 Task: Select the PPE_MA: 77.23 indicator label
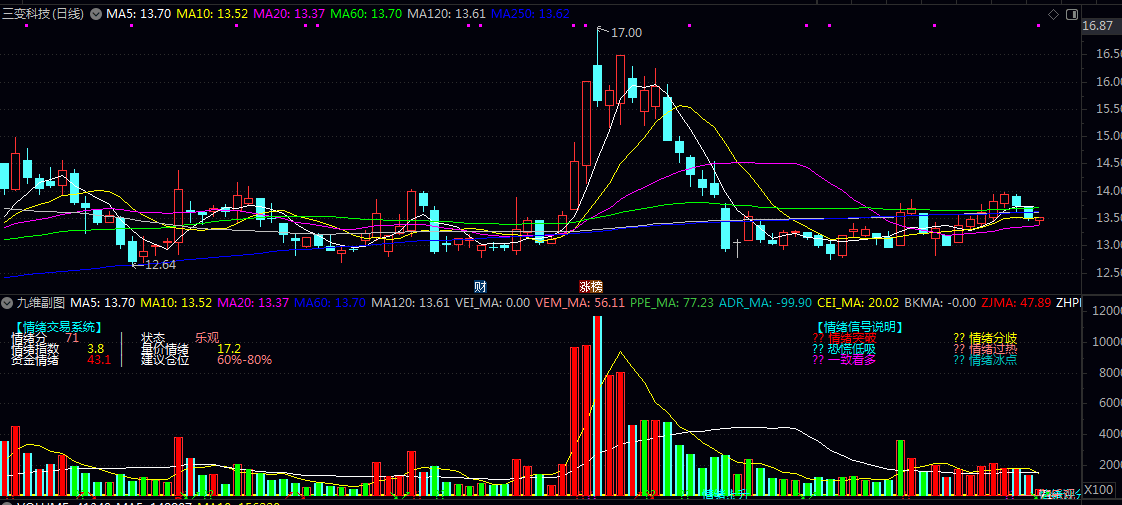pyautogui.click(x=672, y=303)
